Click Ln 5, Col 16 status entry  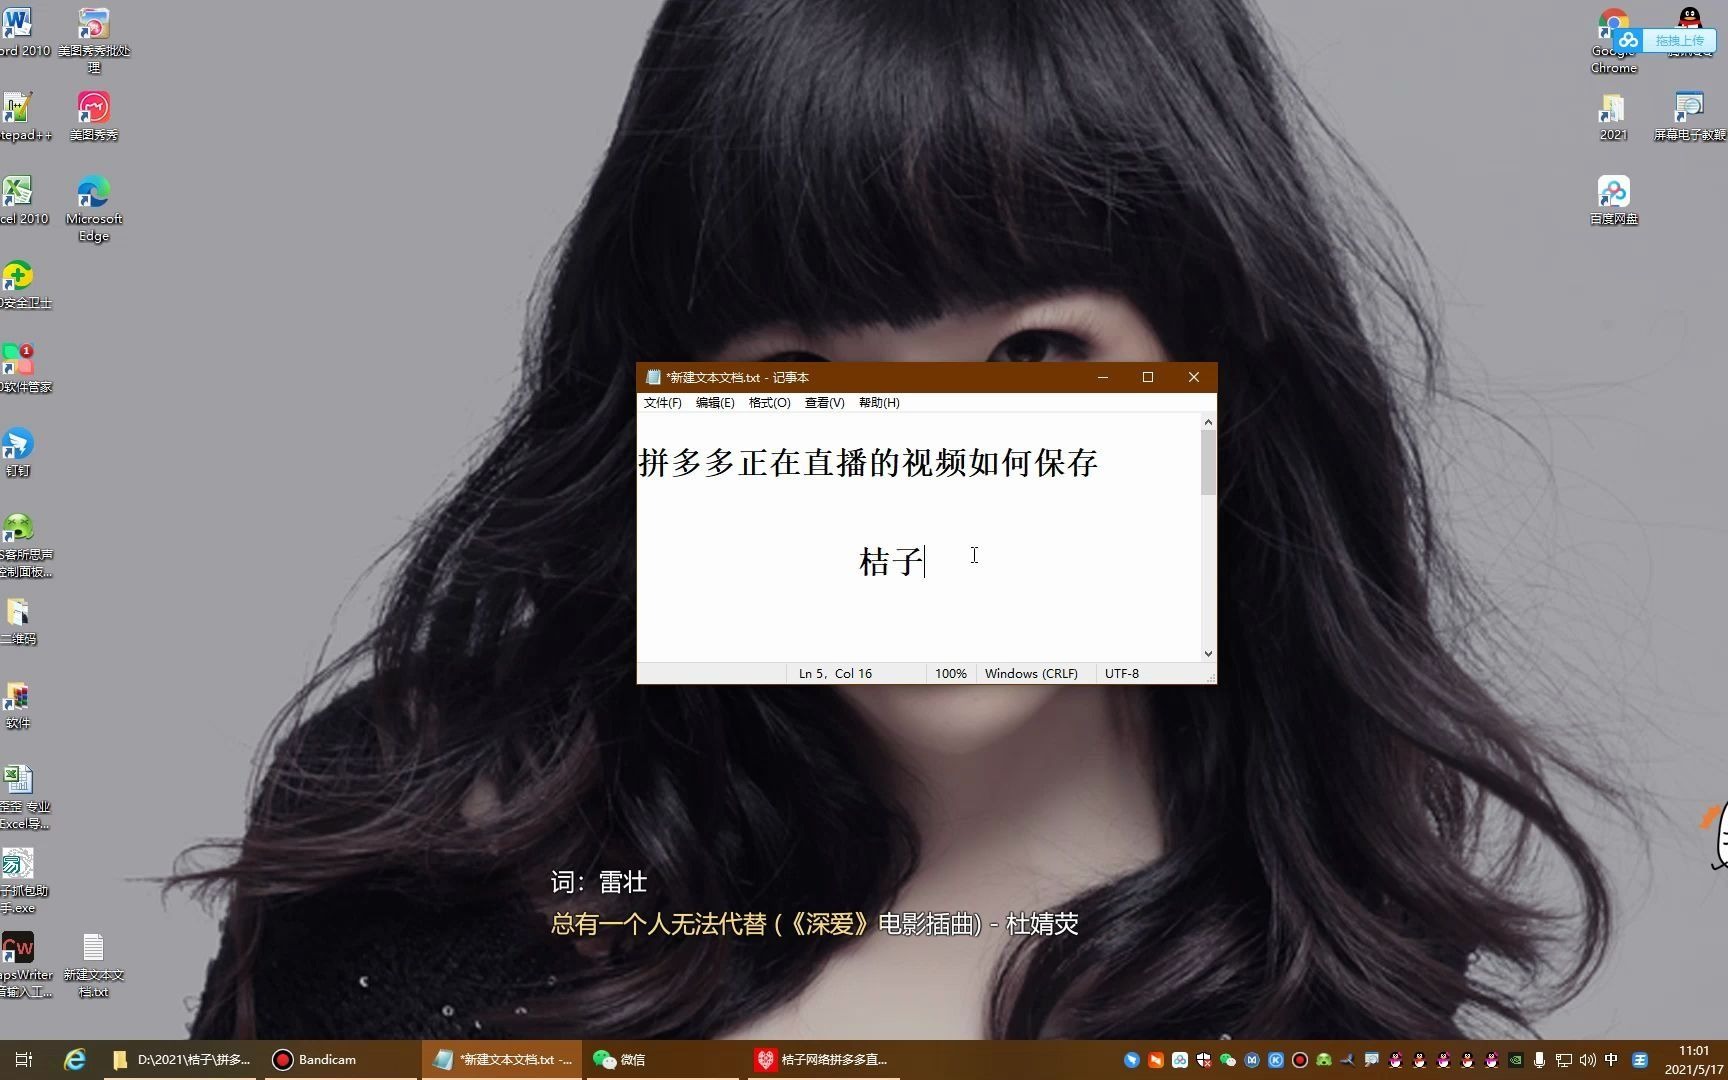click(x=835, y=674)
